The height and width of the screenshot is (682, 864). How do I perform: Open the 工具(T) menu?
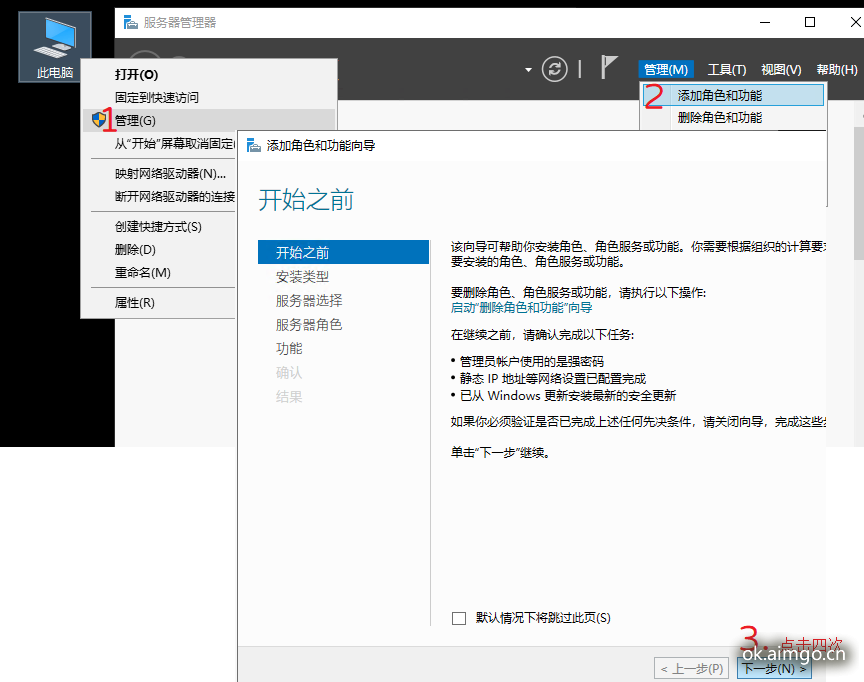[727, 69]
